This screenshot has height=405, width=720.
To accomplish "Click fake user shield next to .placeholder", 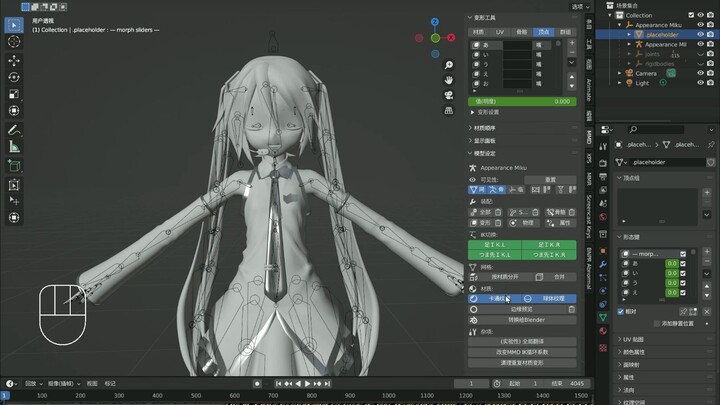I will (x=711, y=162).
